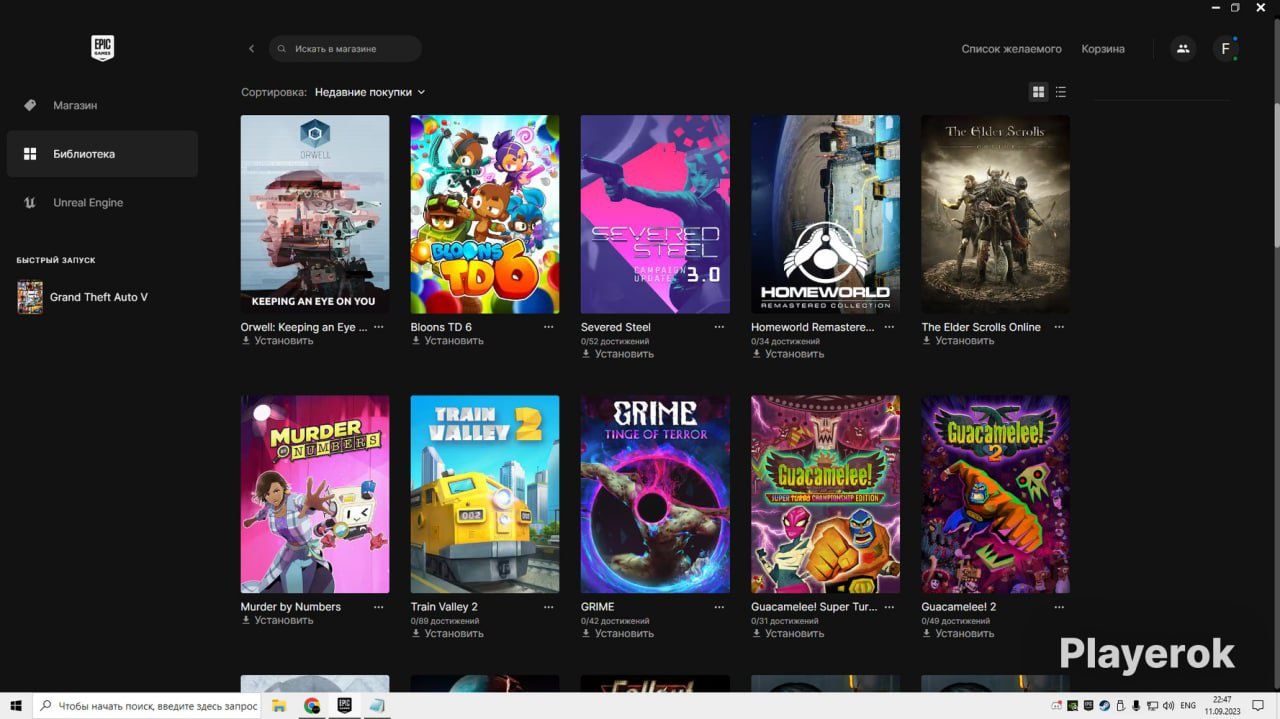The width and height of the screenshot is (1280, 719).
Task: Open more options for Train Valley 2
Action: pyautogui.click(x=549, y=607)
